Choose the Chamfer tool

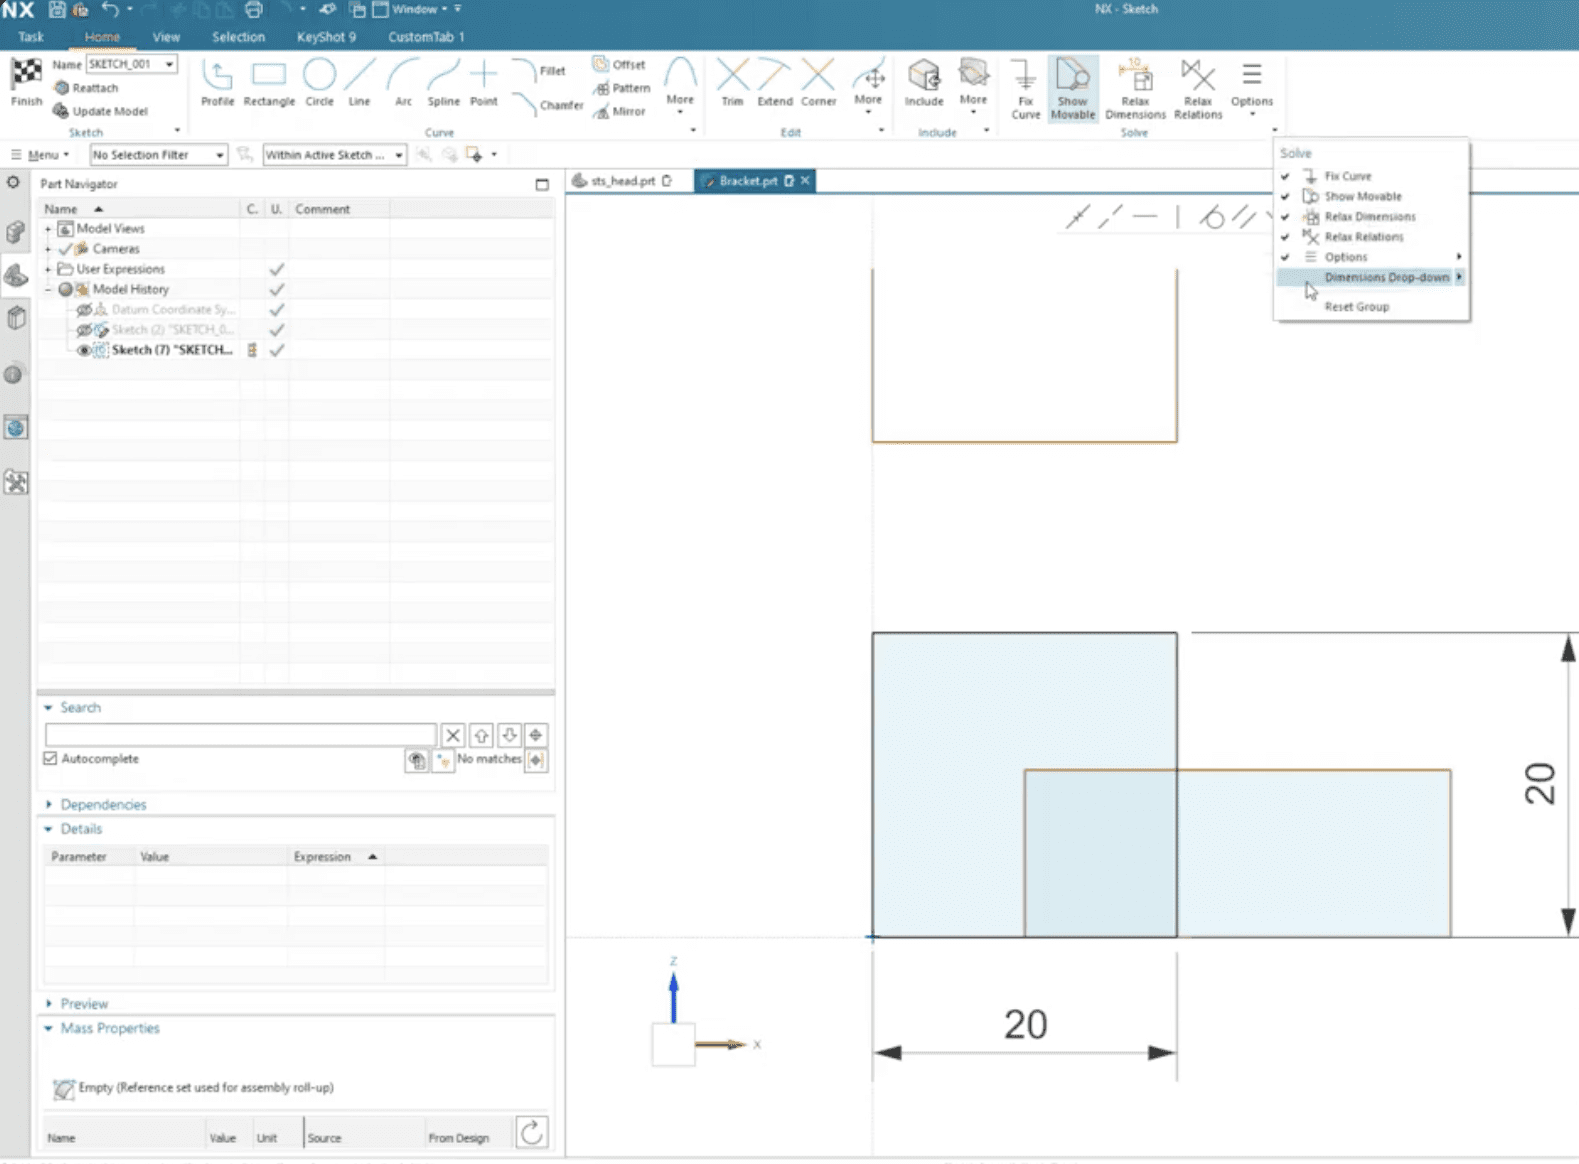click(x=548, y=104)
